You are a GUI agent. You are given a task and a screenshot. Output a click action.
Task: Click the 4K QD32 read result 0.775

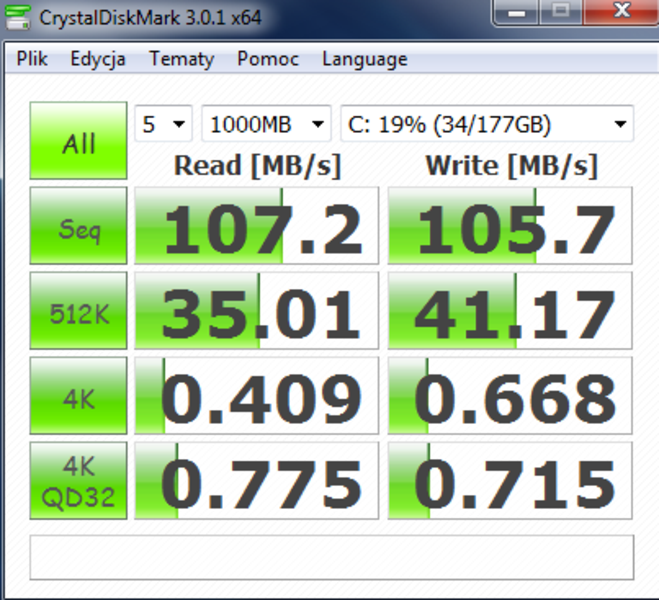coord(256,481)
